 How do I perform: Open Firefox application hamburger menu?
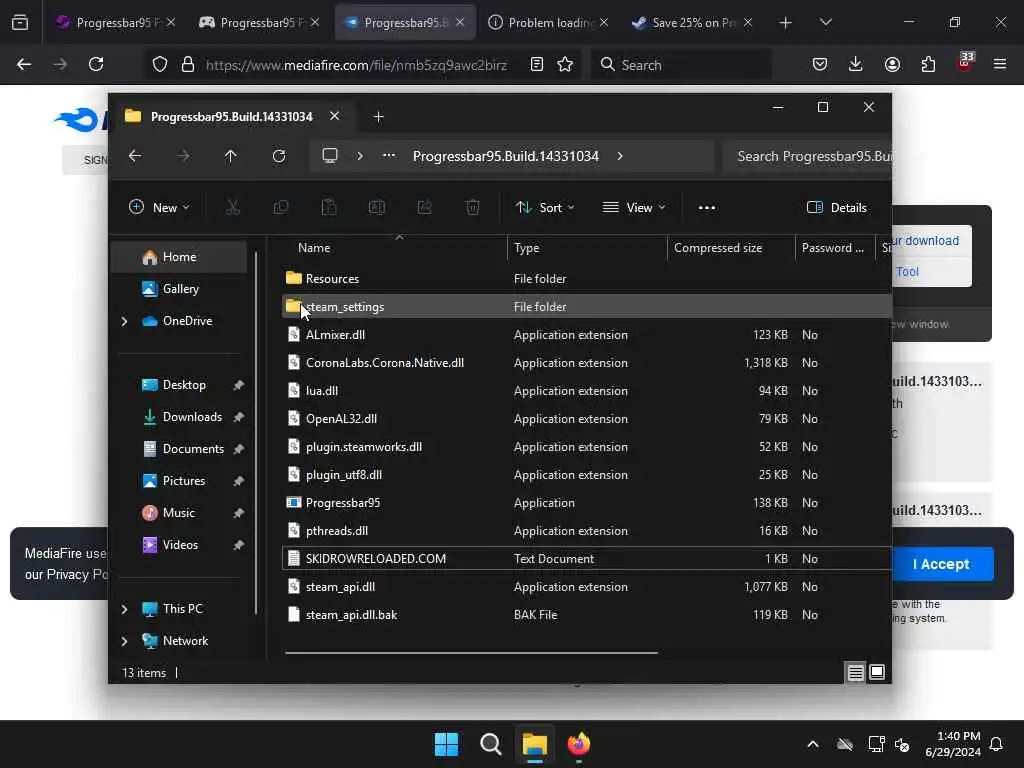click(x=1000, y=64)
